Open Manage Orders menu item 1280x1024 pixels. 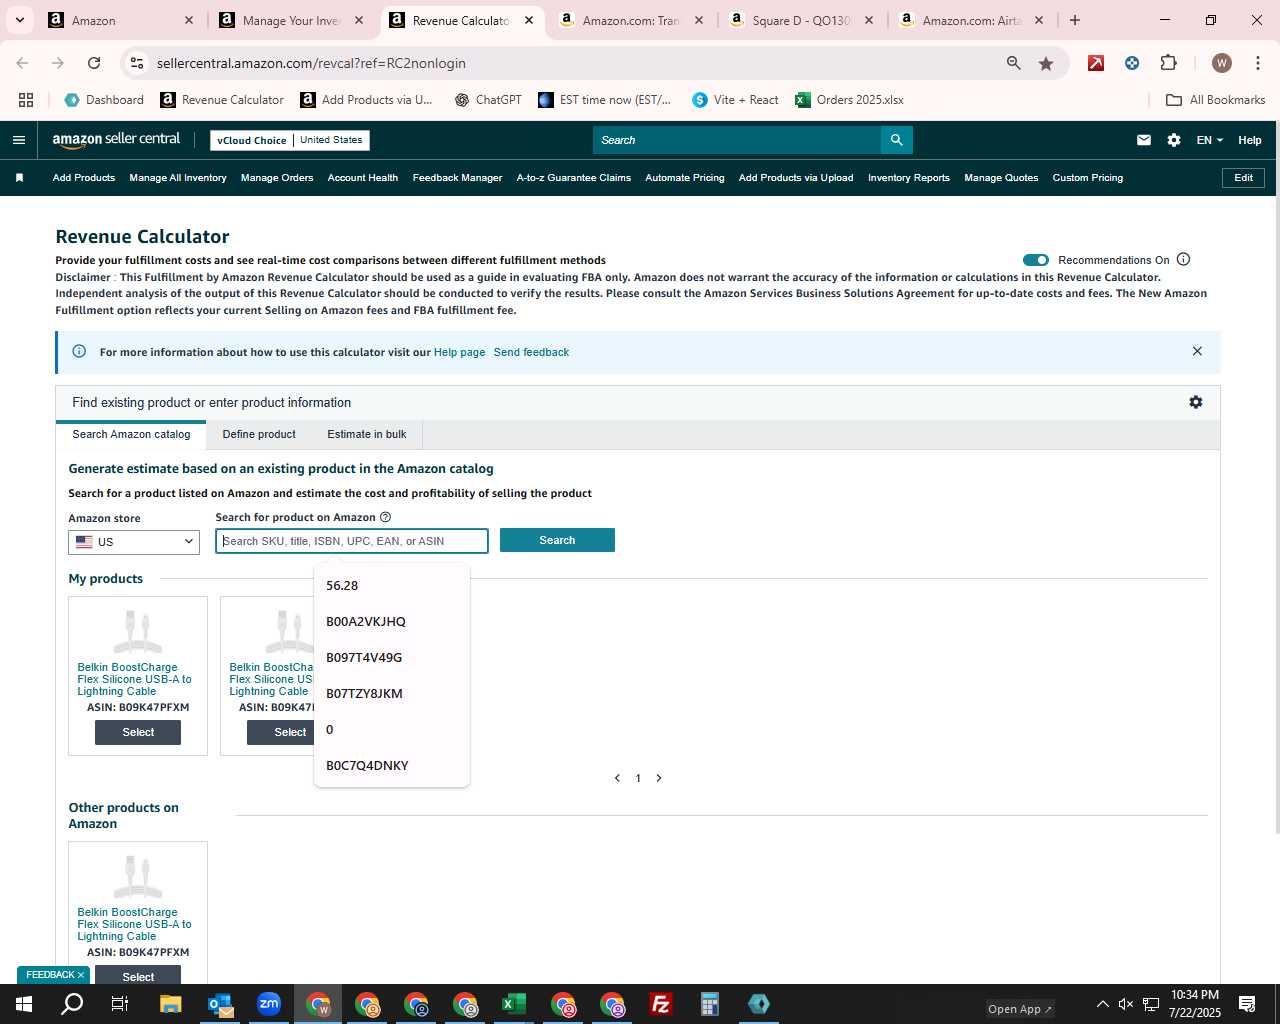pos(277,178)
